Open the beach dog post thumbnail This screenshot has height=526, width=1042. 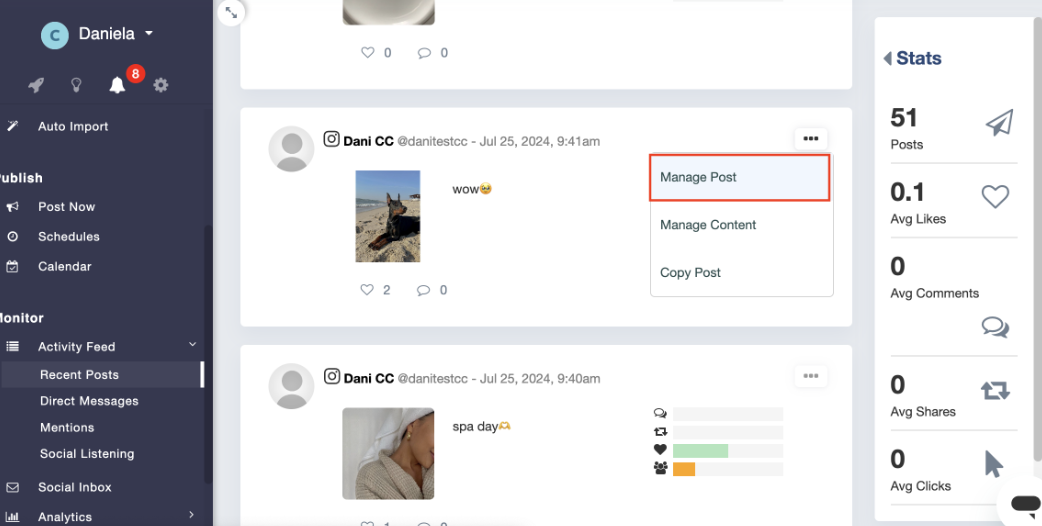388,216
